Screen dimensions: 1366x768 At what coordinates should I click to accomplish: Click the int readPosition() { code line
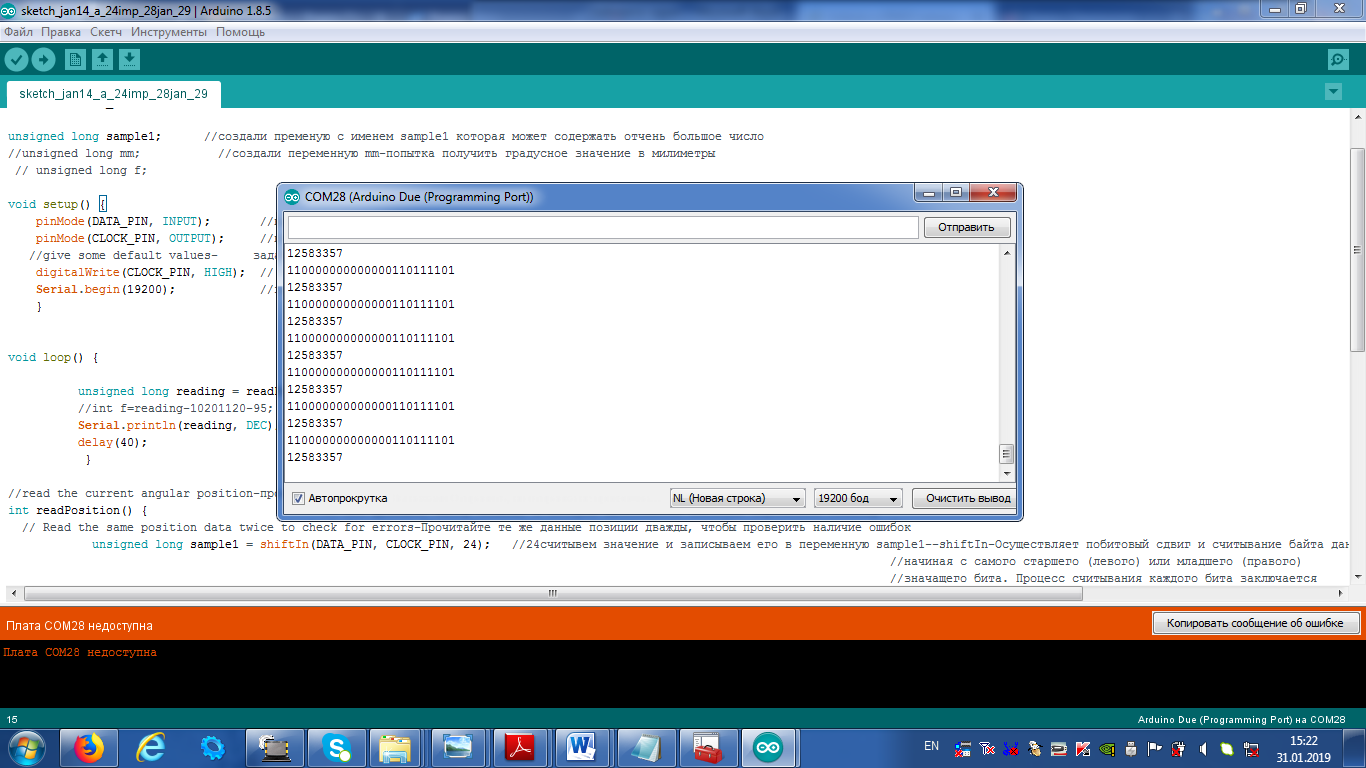[77, 510]
